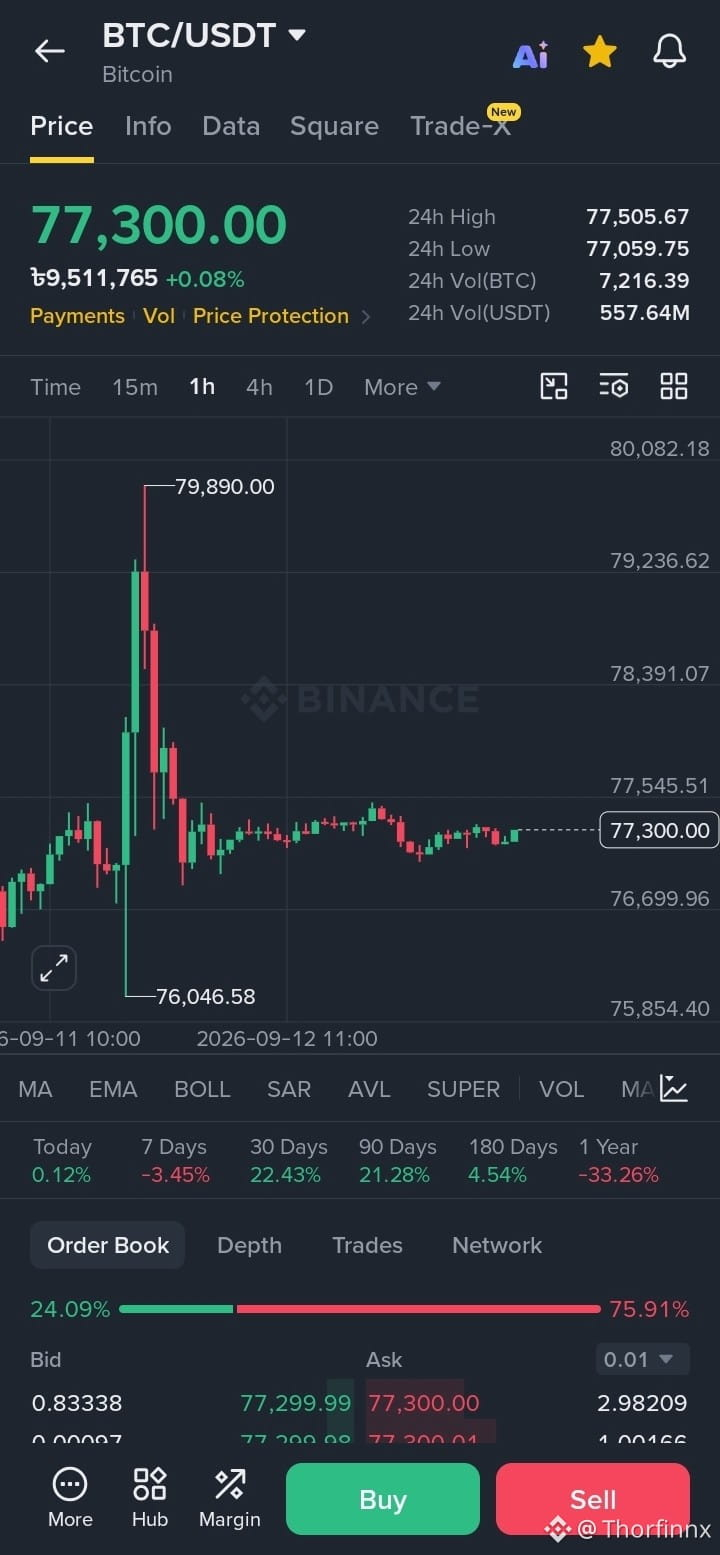Open the chart settings icon

click(x=614, y=386)
